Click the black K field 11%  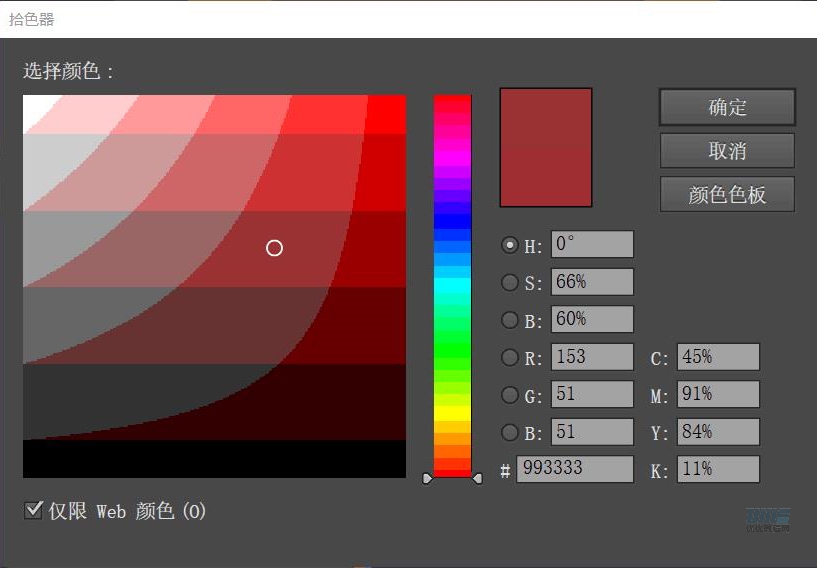717,469
